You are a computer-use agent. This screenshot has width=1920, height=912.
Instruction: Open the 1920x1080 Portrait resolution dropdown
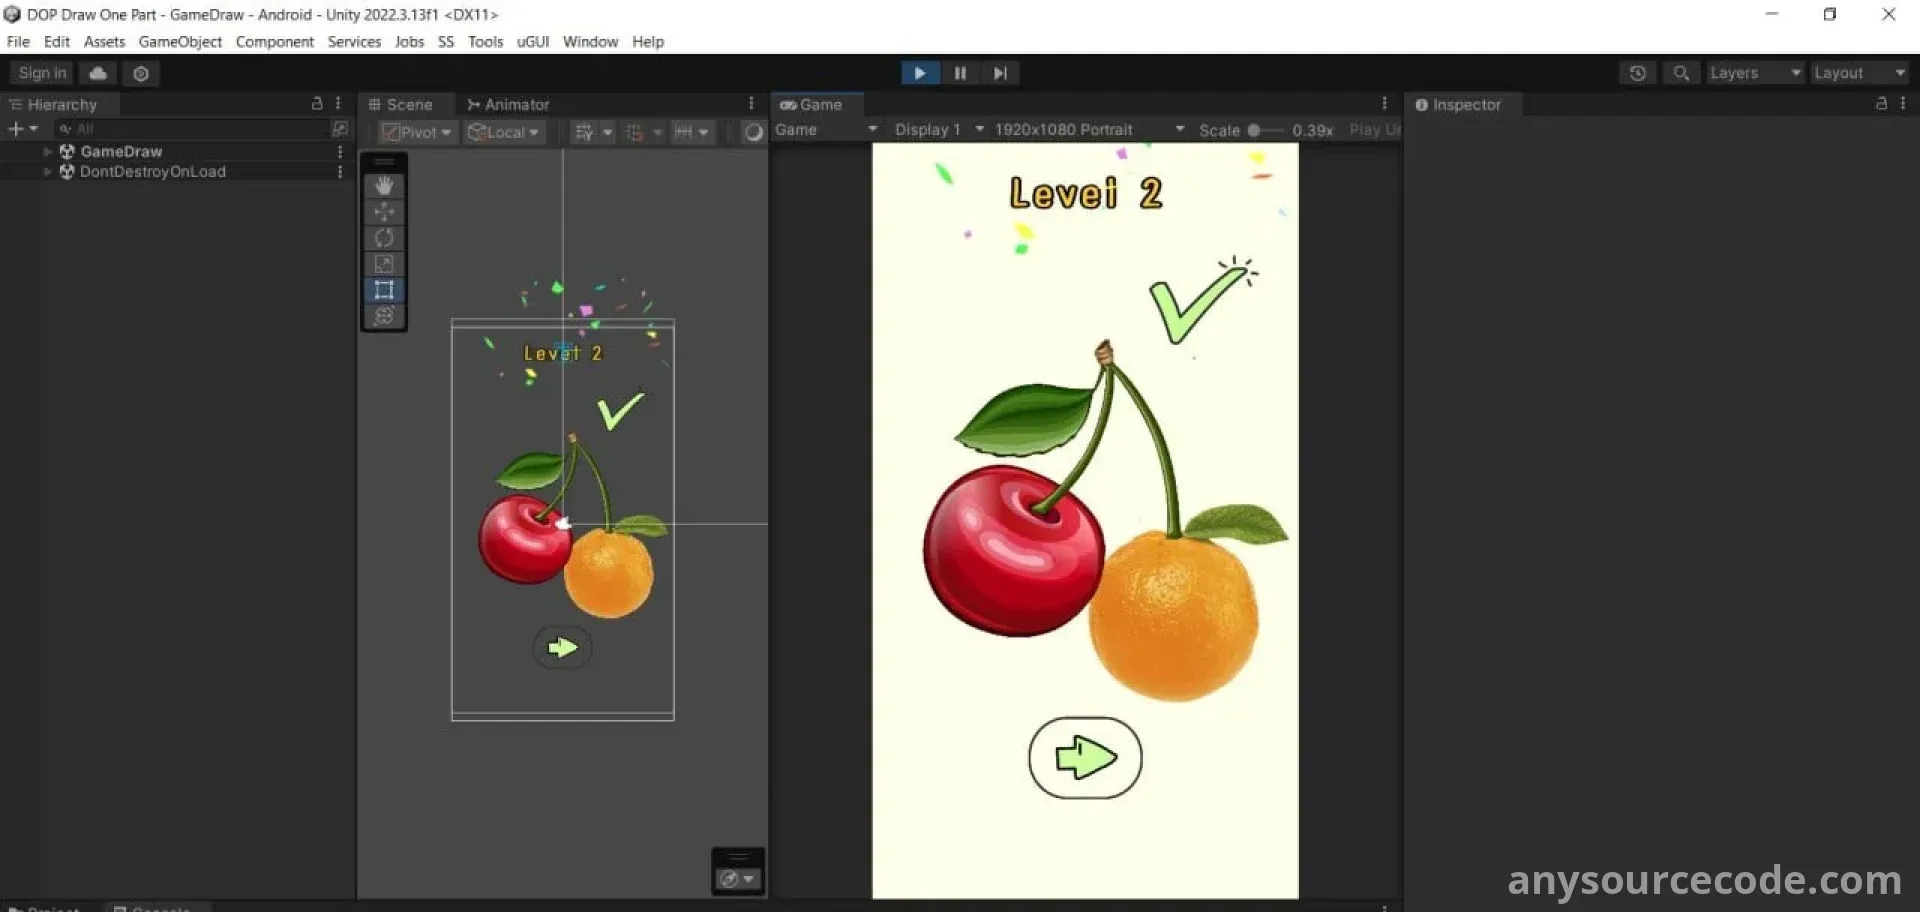tap(1088, 130)
